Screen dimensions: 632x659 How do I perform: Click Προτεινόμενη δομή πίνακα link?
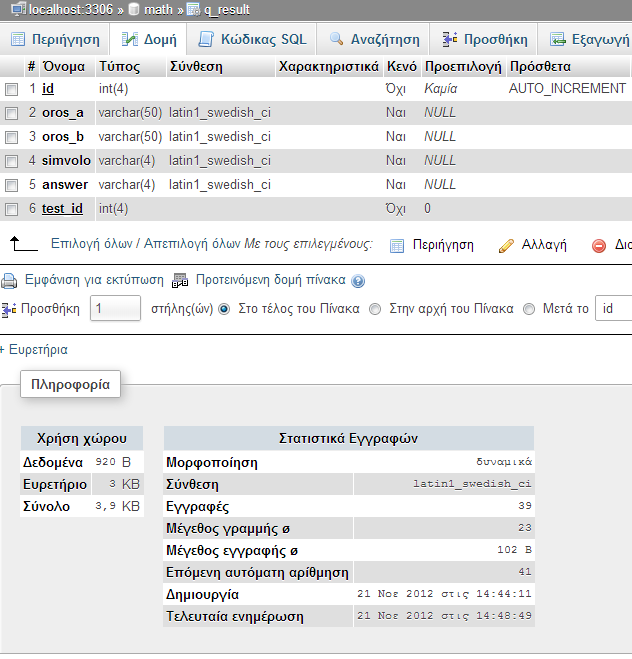[271, 280]
